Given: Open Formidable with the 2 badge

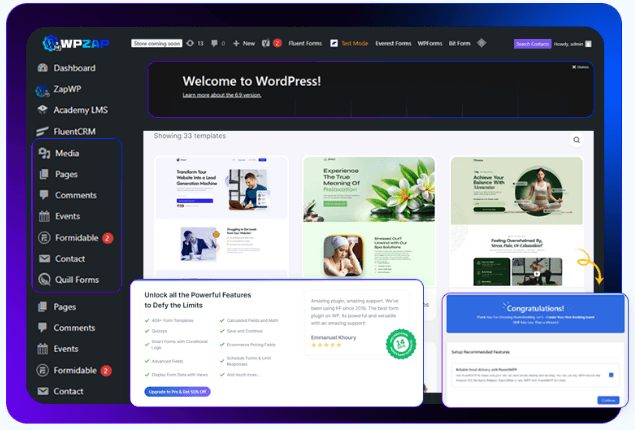Looking at the screenshot, I should [x=76, y=238].
